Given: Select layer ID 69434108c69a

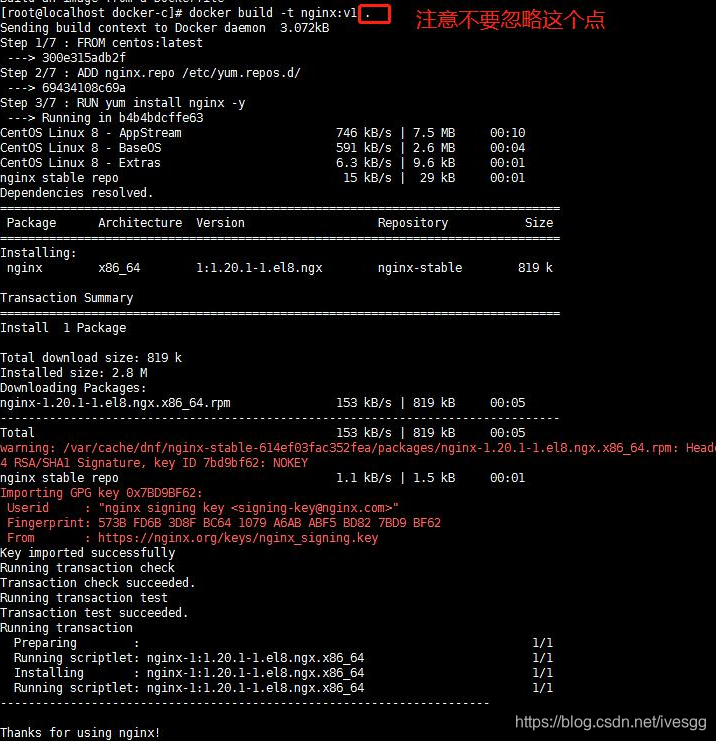Looking at the screenshot, I should pos(84,88).
